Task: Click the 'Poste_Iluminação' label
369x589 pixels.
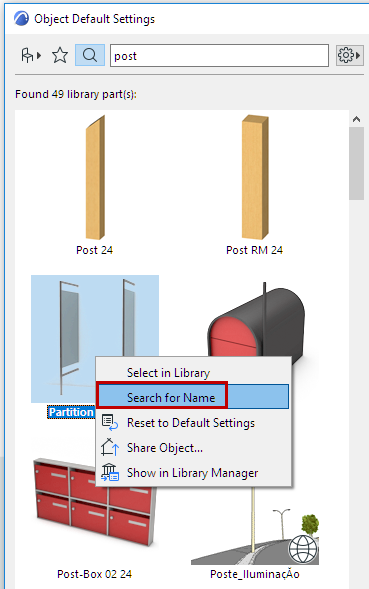Action: click(255, 574)
